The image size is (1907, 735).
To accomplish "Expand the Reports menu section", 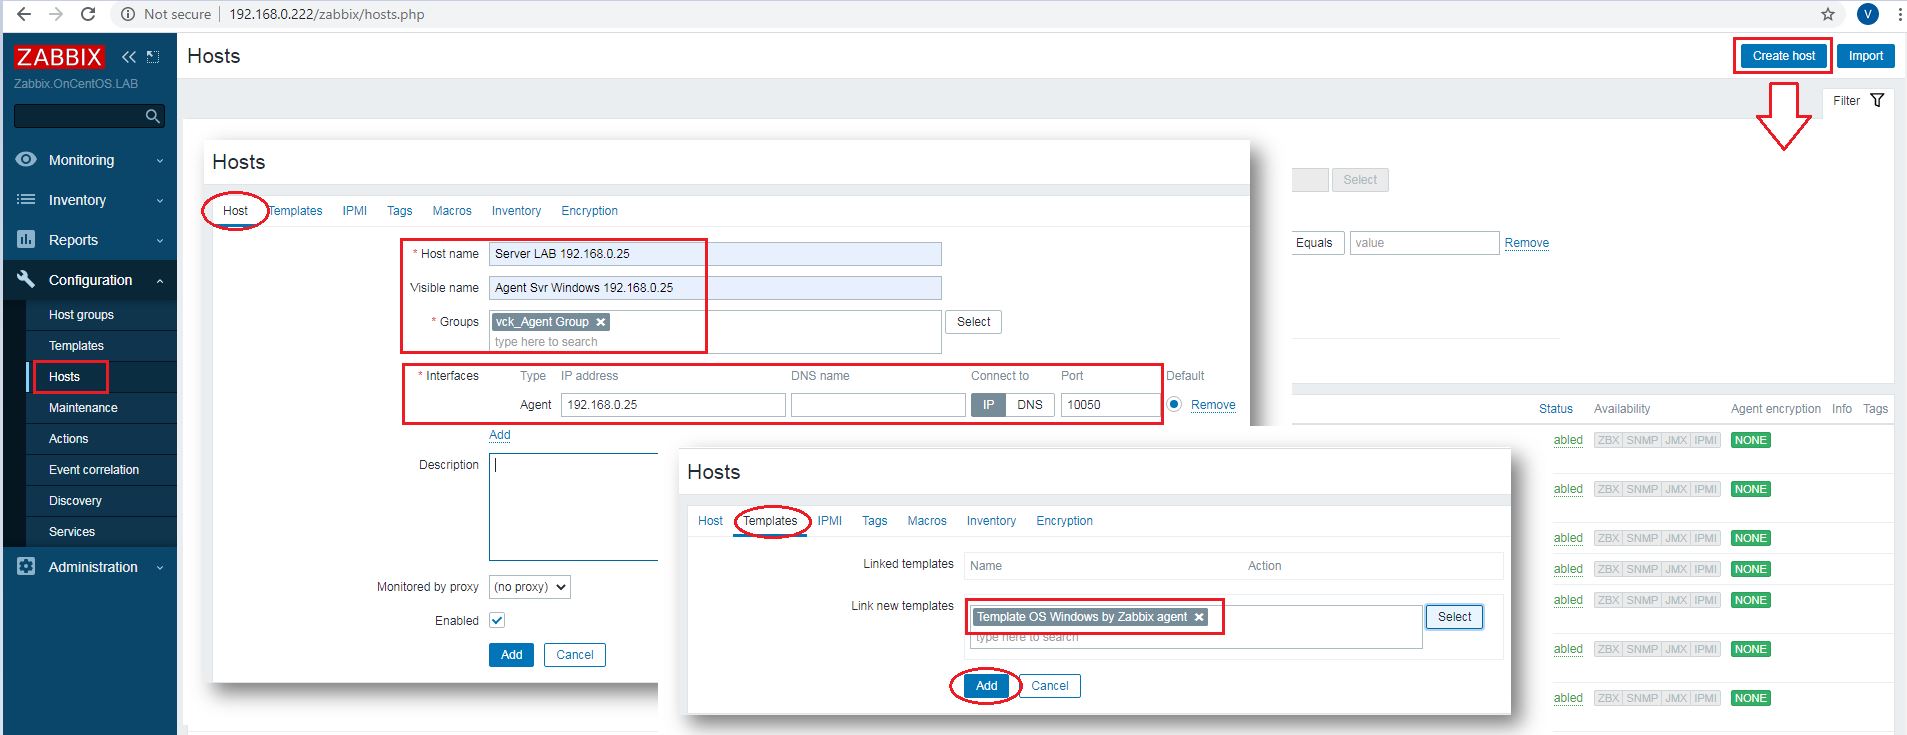I will [x=159, y=240].
